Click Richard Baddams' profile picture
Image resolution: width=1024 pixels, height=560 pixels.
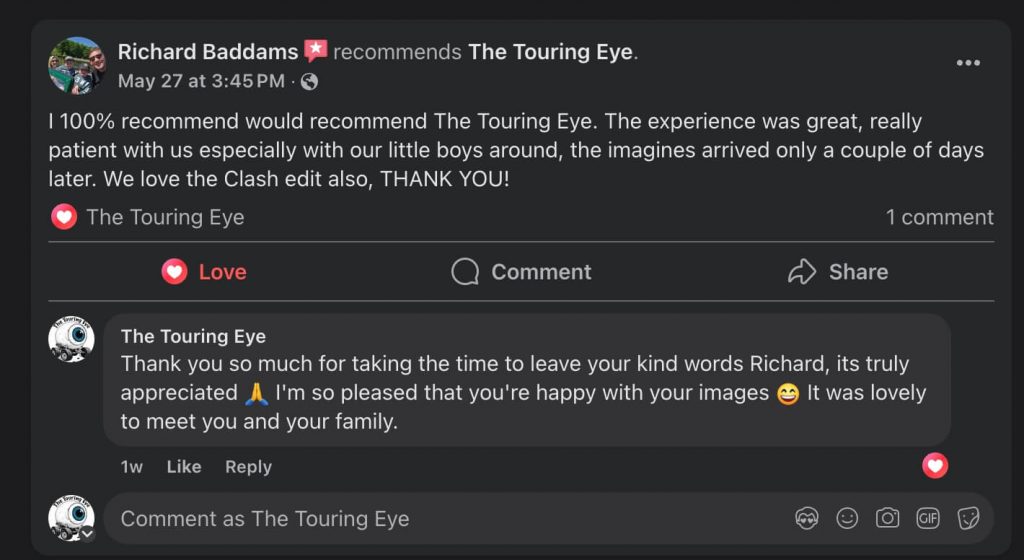(x=77, y=66)
